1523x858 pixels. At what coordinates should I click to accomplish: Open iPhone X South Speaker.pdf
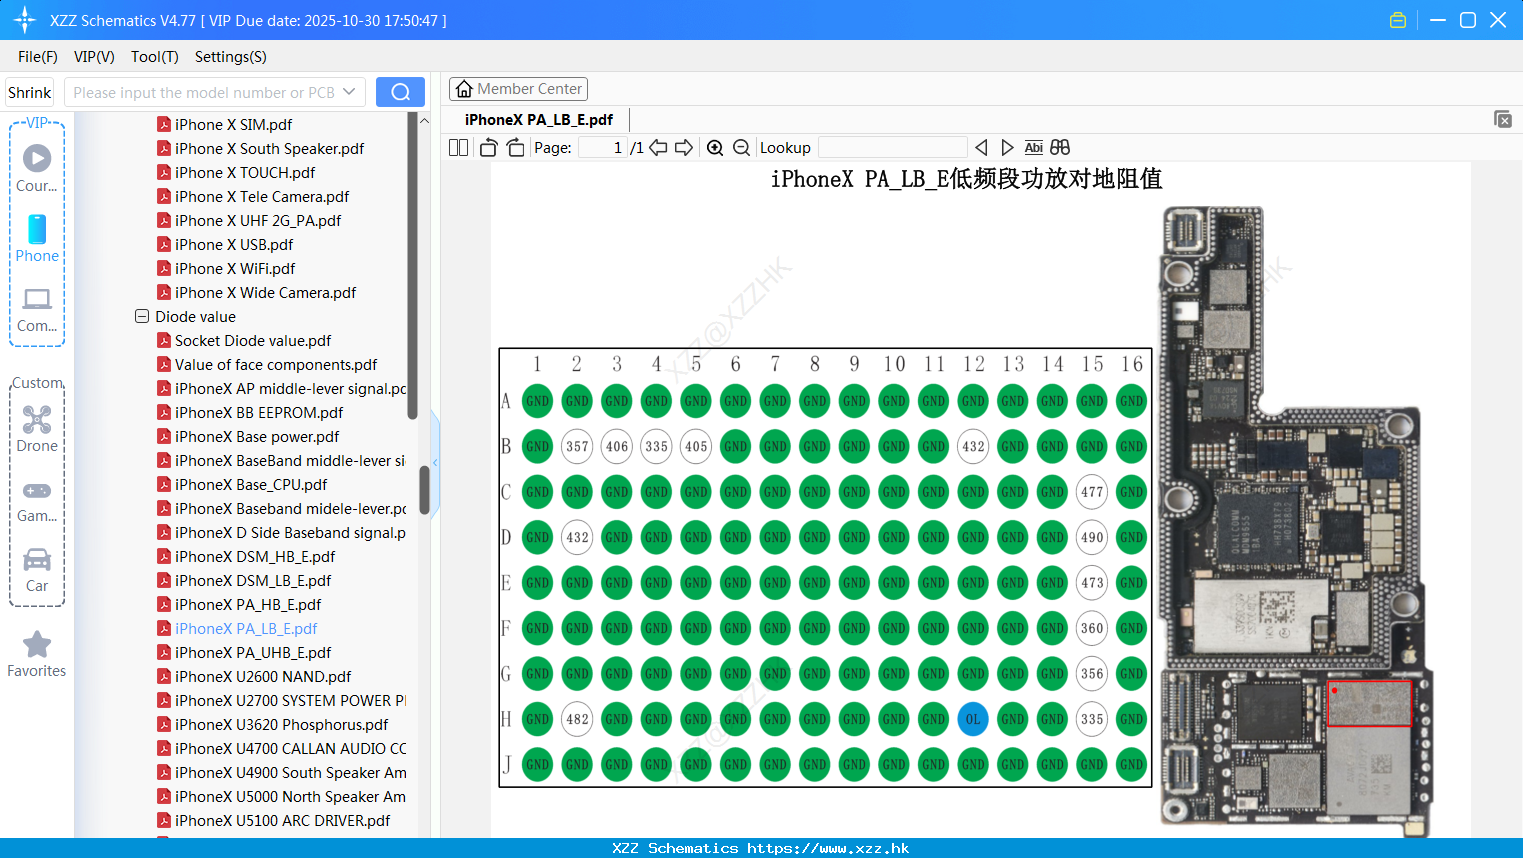tap(269, 148)
